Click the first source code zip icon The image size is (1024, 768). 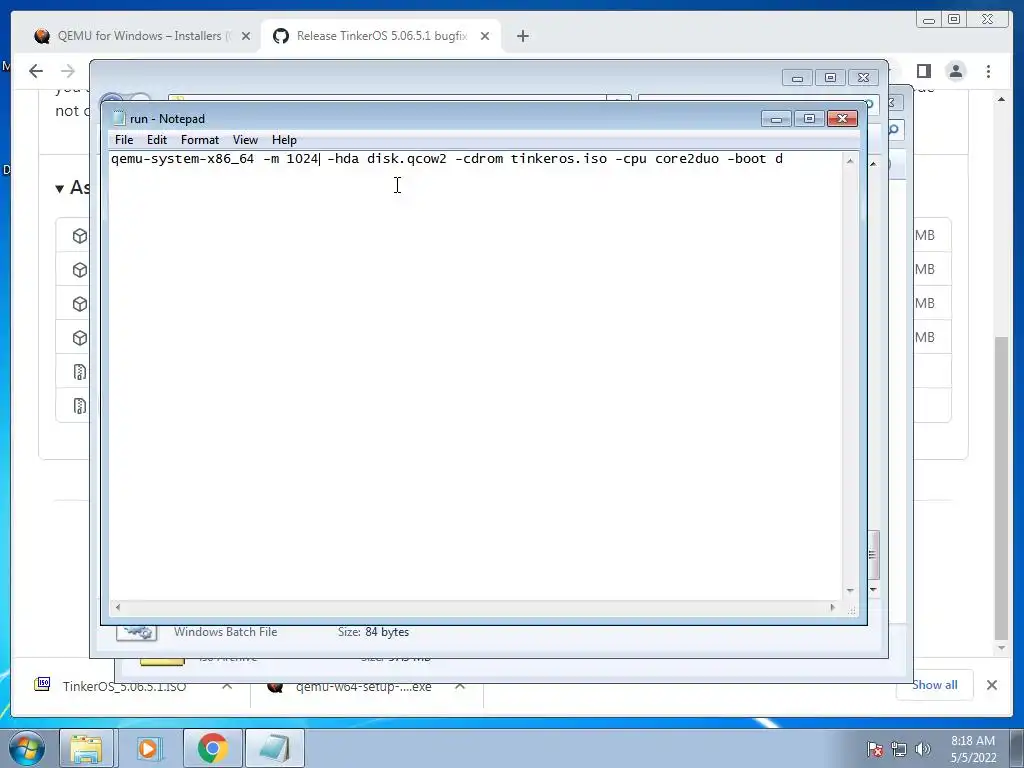click(80, 372)
